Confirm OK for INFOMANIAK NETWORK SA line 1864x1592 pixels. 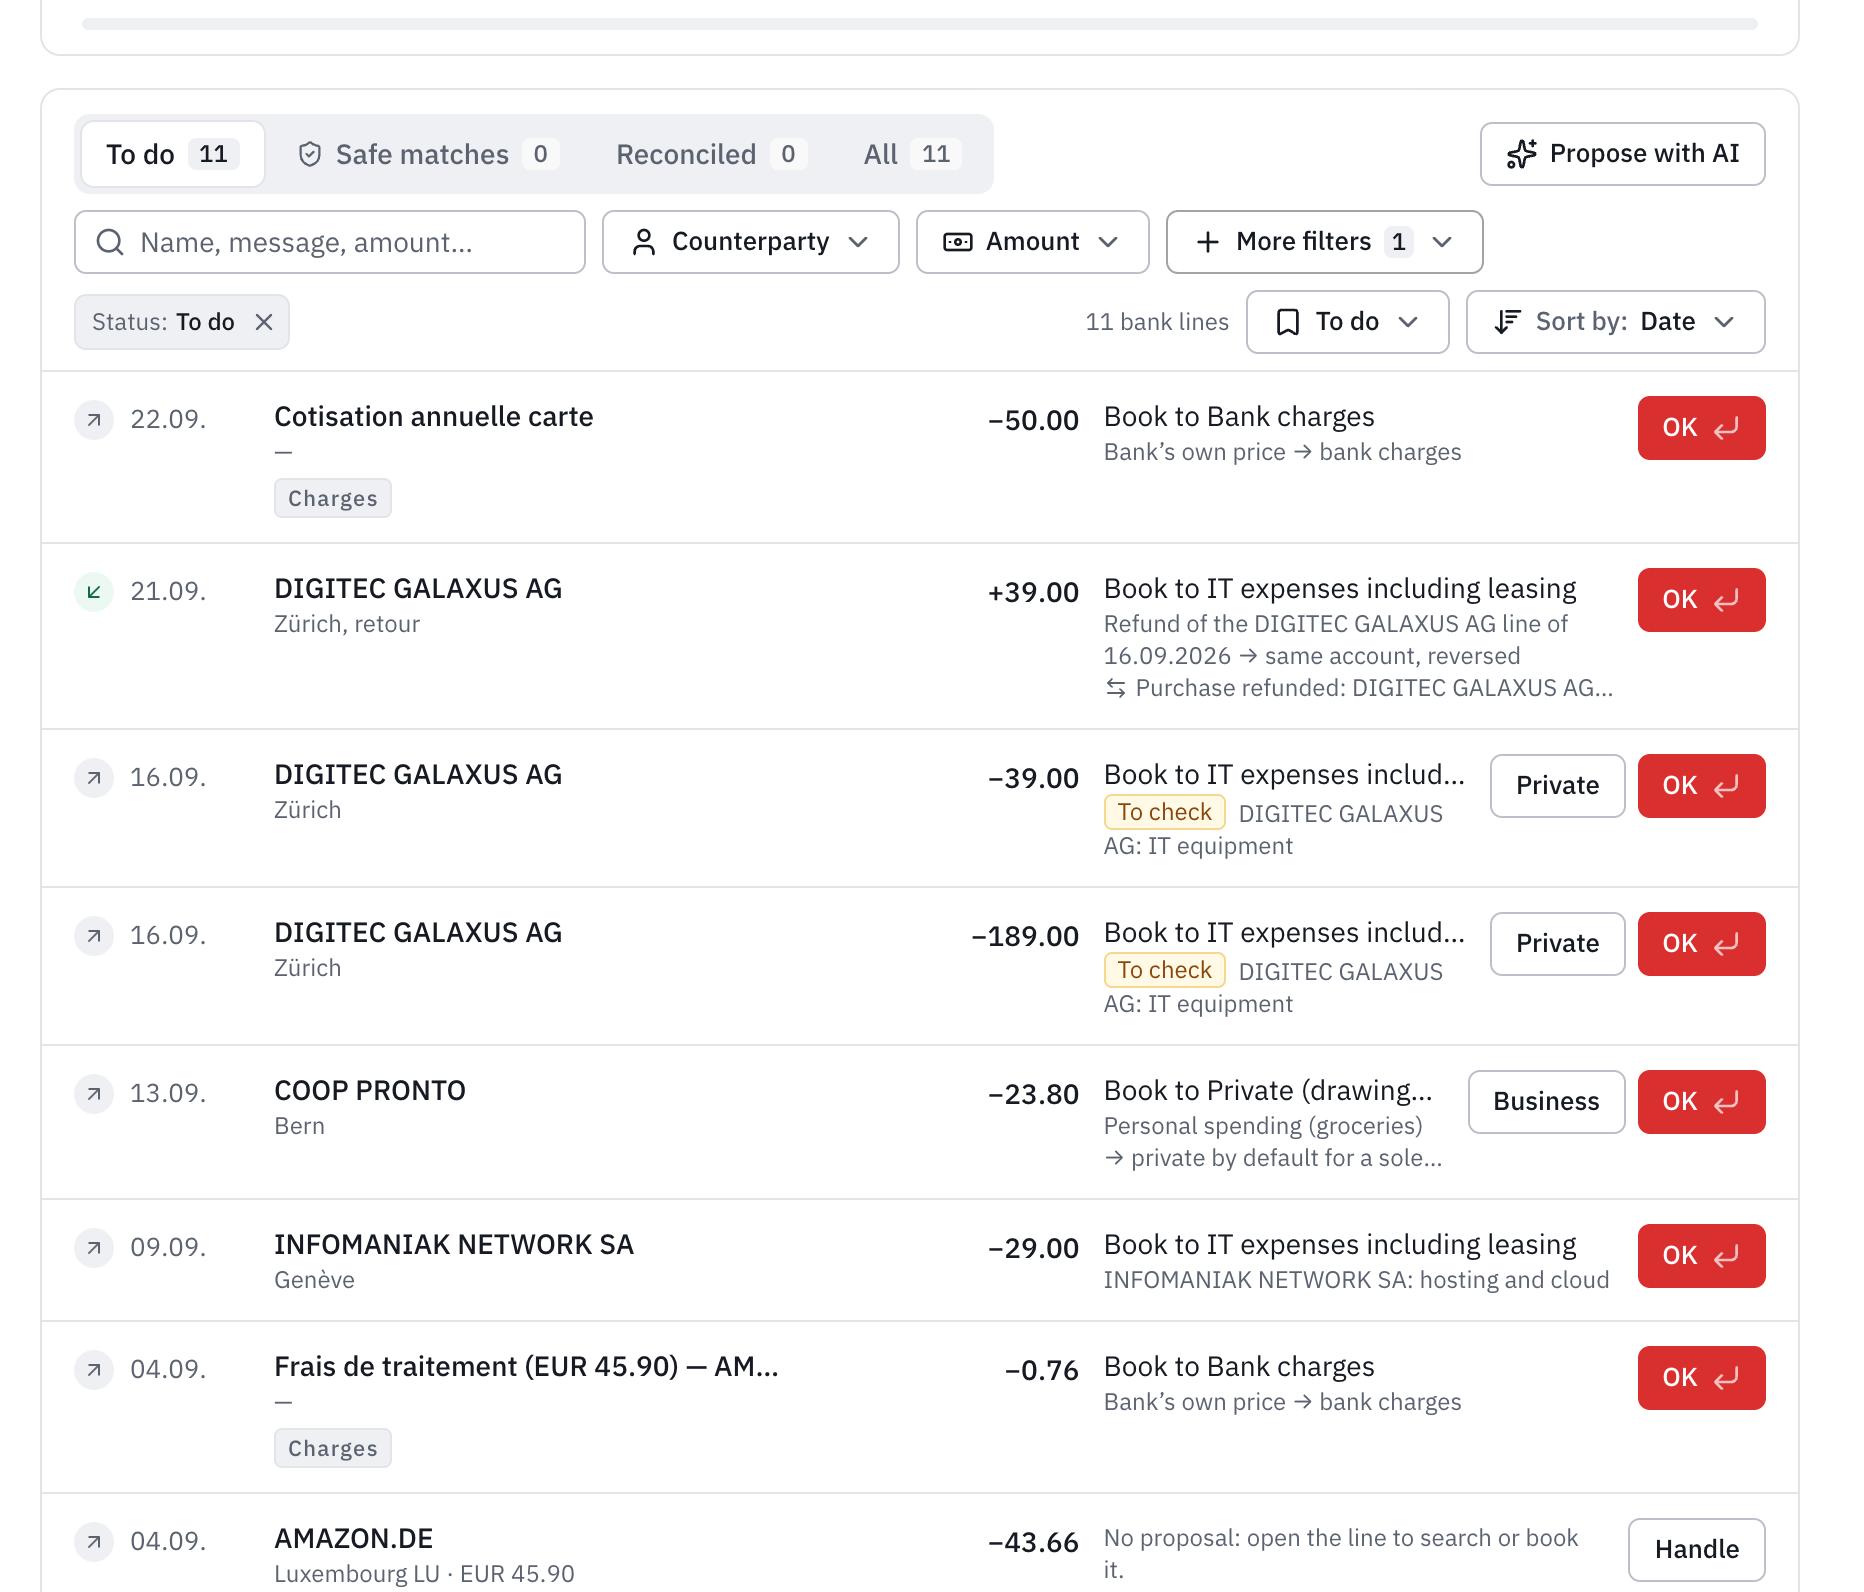tap(1702, 1256)
